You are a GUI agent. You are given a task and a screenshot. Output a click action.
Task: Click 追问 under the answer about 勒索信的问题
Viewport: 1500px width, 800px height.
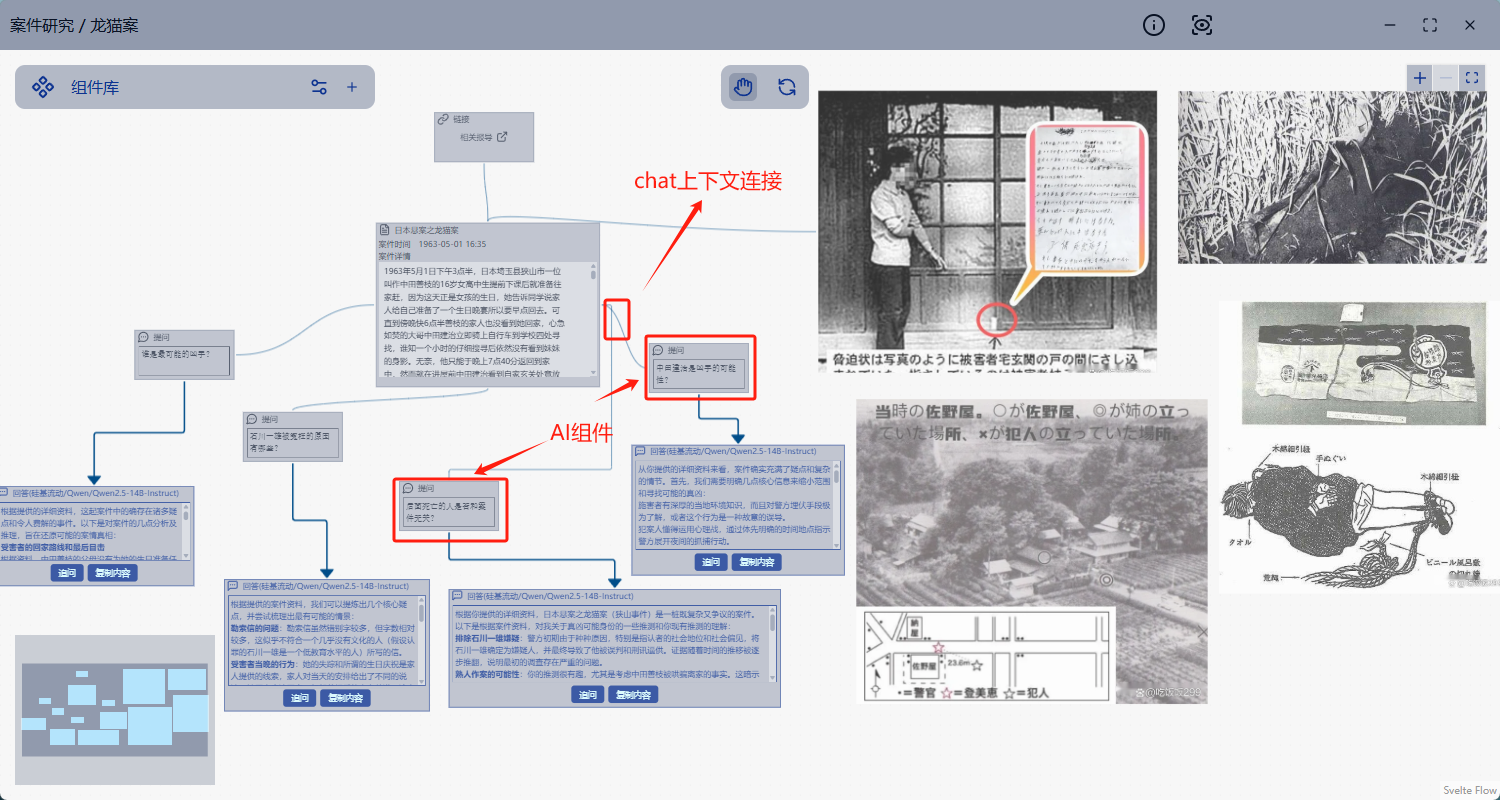(x=300, y=698)
